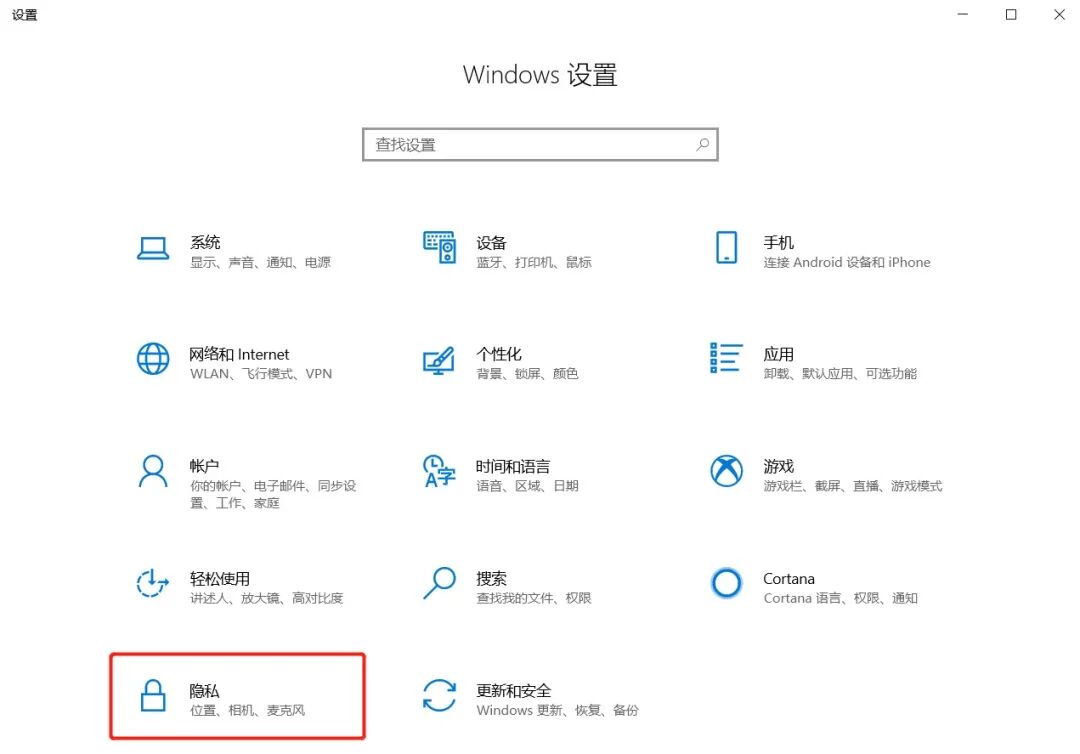Screen dimensions: 1080x754
Task: Click the phone icon for 手机
Action: (727, 247)
